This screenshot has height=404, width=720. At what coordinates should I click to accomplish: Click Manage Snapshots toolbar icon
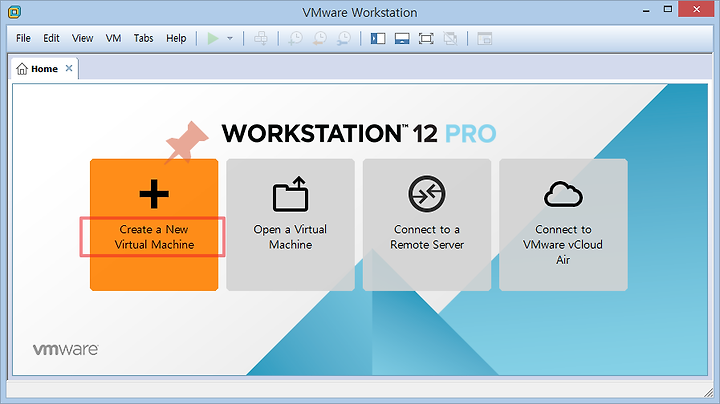coord(343,39)
